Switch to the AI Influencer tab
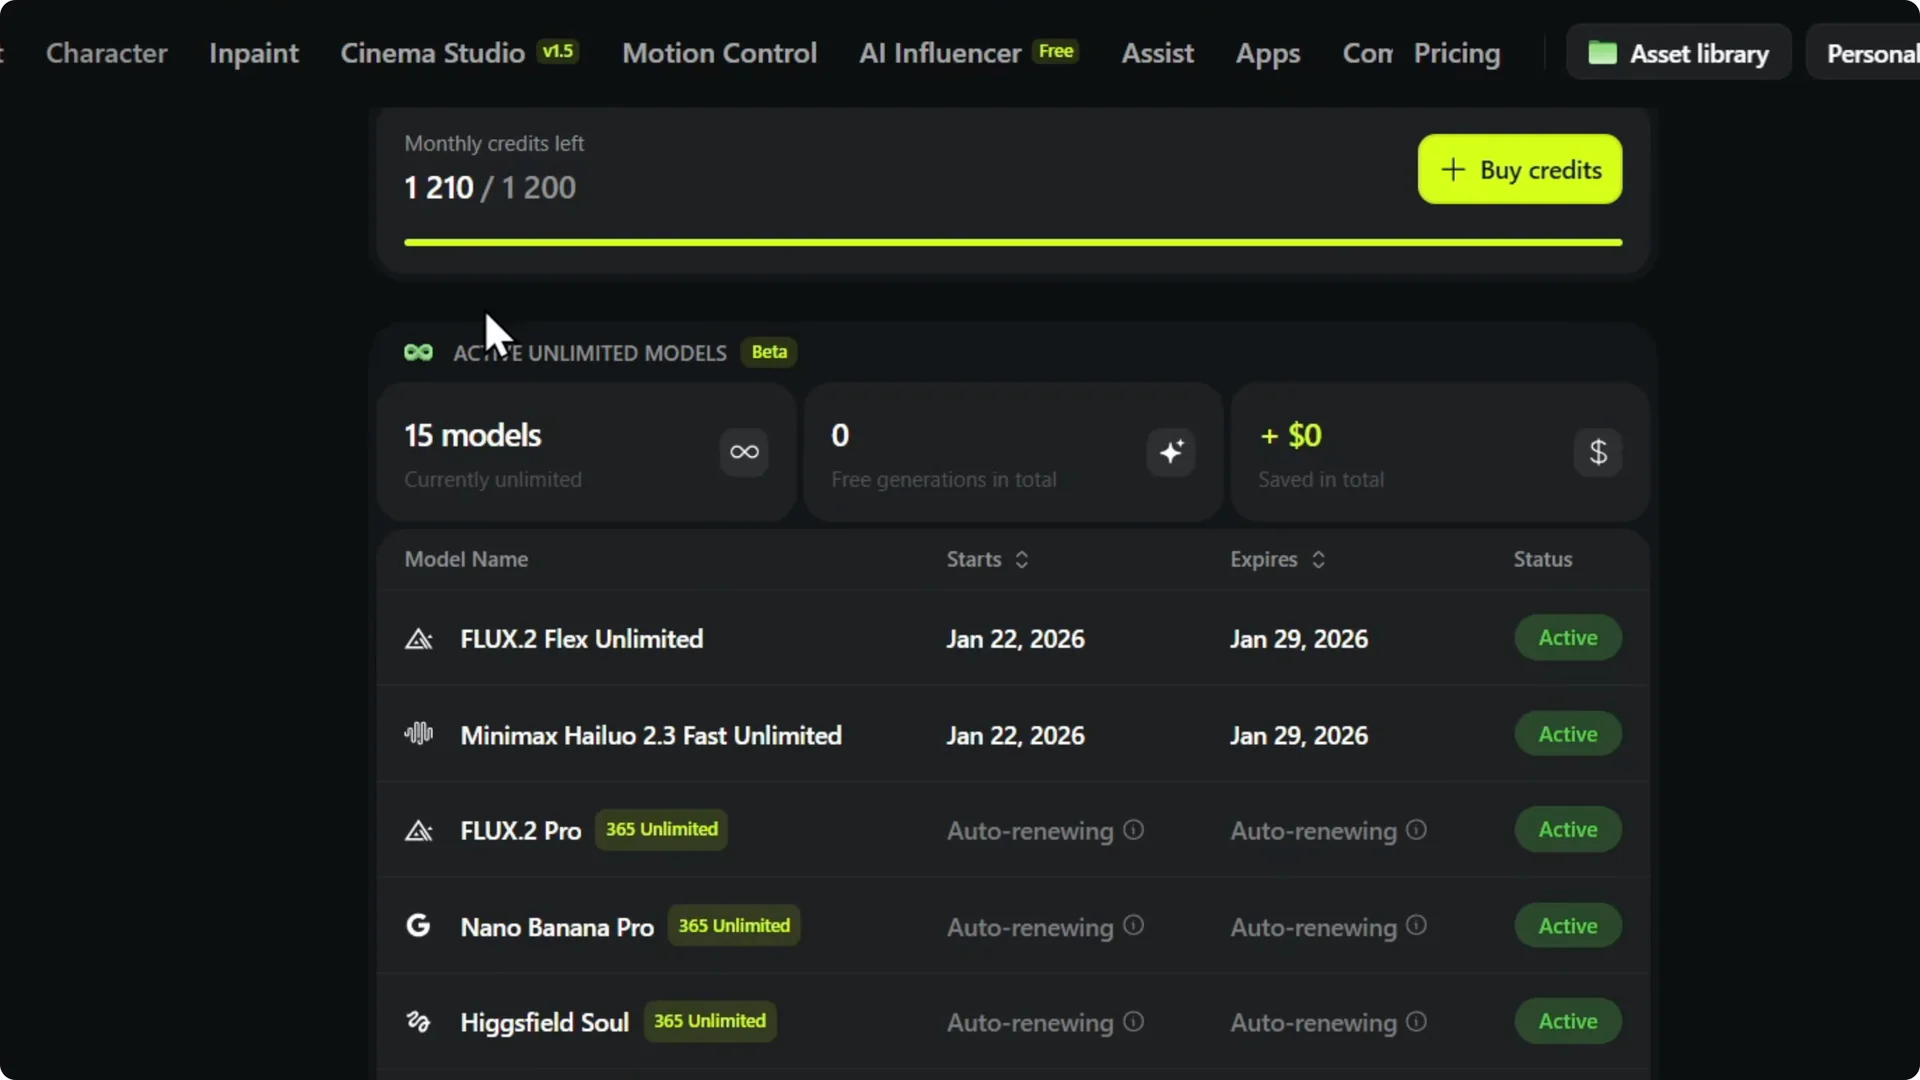The image size is (1920, 1080). coord(938,53)
